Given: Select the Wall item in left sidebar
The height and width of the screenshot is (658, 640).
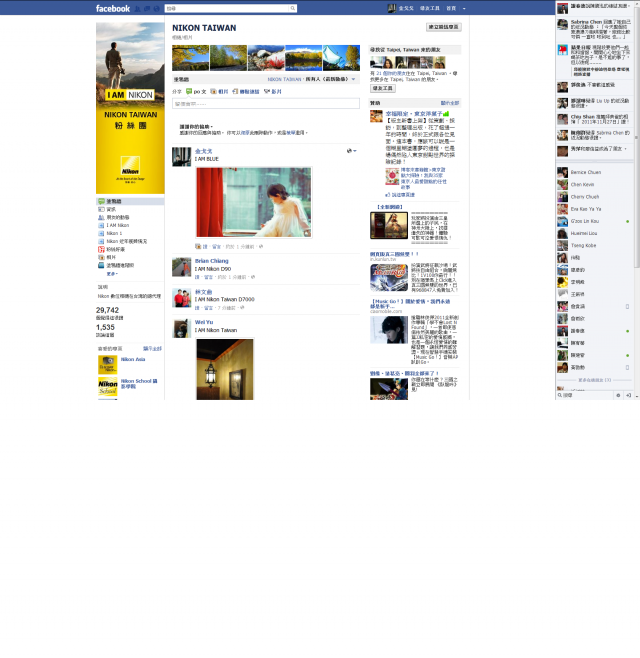Looking at the screenshot, I should [130, 201].
